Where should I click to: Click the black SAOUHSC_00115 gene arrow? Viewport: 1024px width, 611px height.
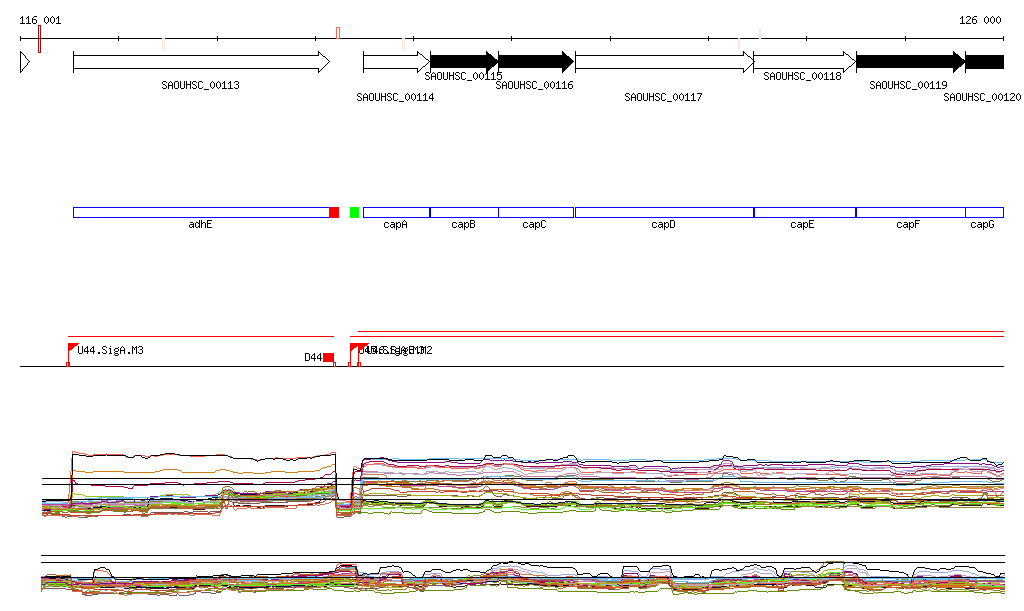pos(463,62)
